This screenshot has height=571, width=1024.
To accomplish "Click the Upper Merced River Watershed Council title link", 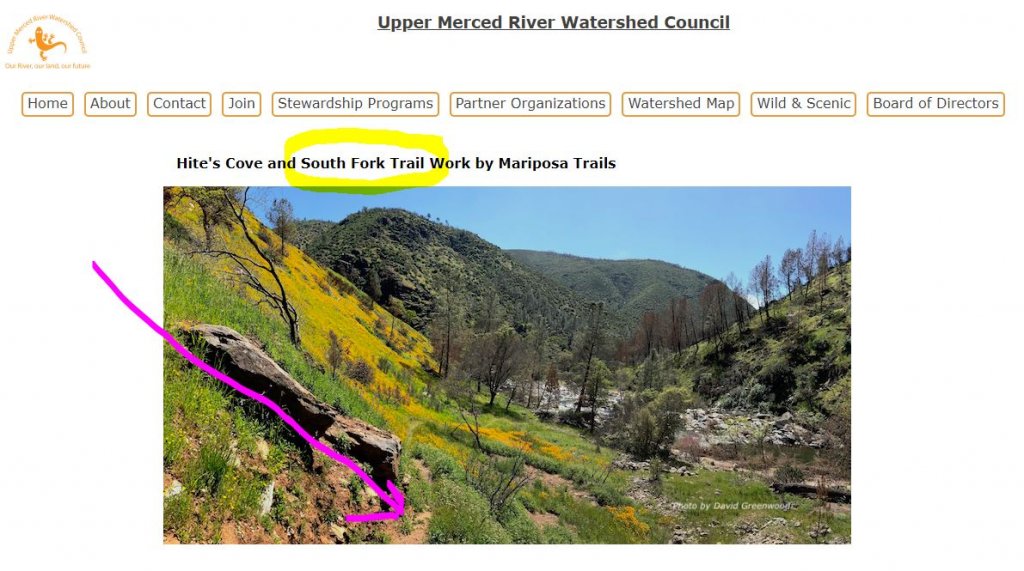I will tap(553, 22).
